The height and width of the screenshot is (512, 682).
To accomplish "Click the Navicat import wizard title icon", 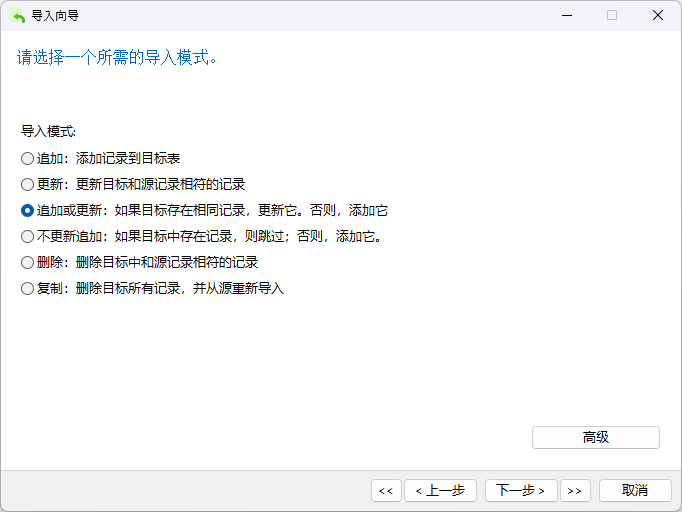I will point(17,15).
